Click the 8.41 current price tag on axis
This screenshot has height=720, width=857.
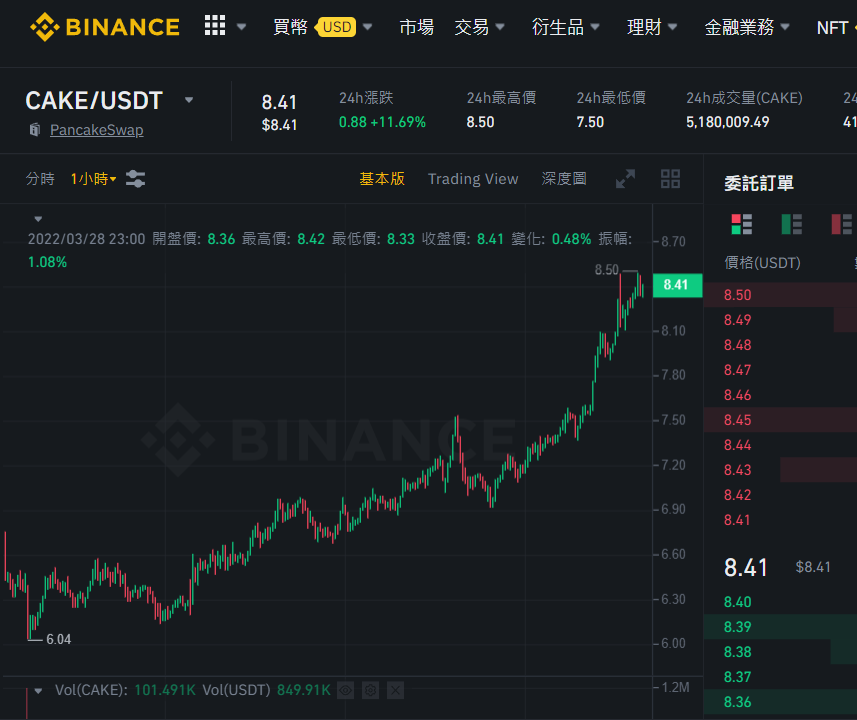pos(677,285)
